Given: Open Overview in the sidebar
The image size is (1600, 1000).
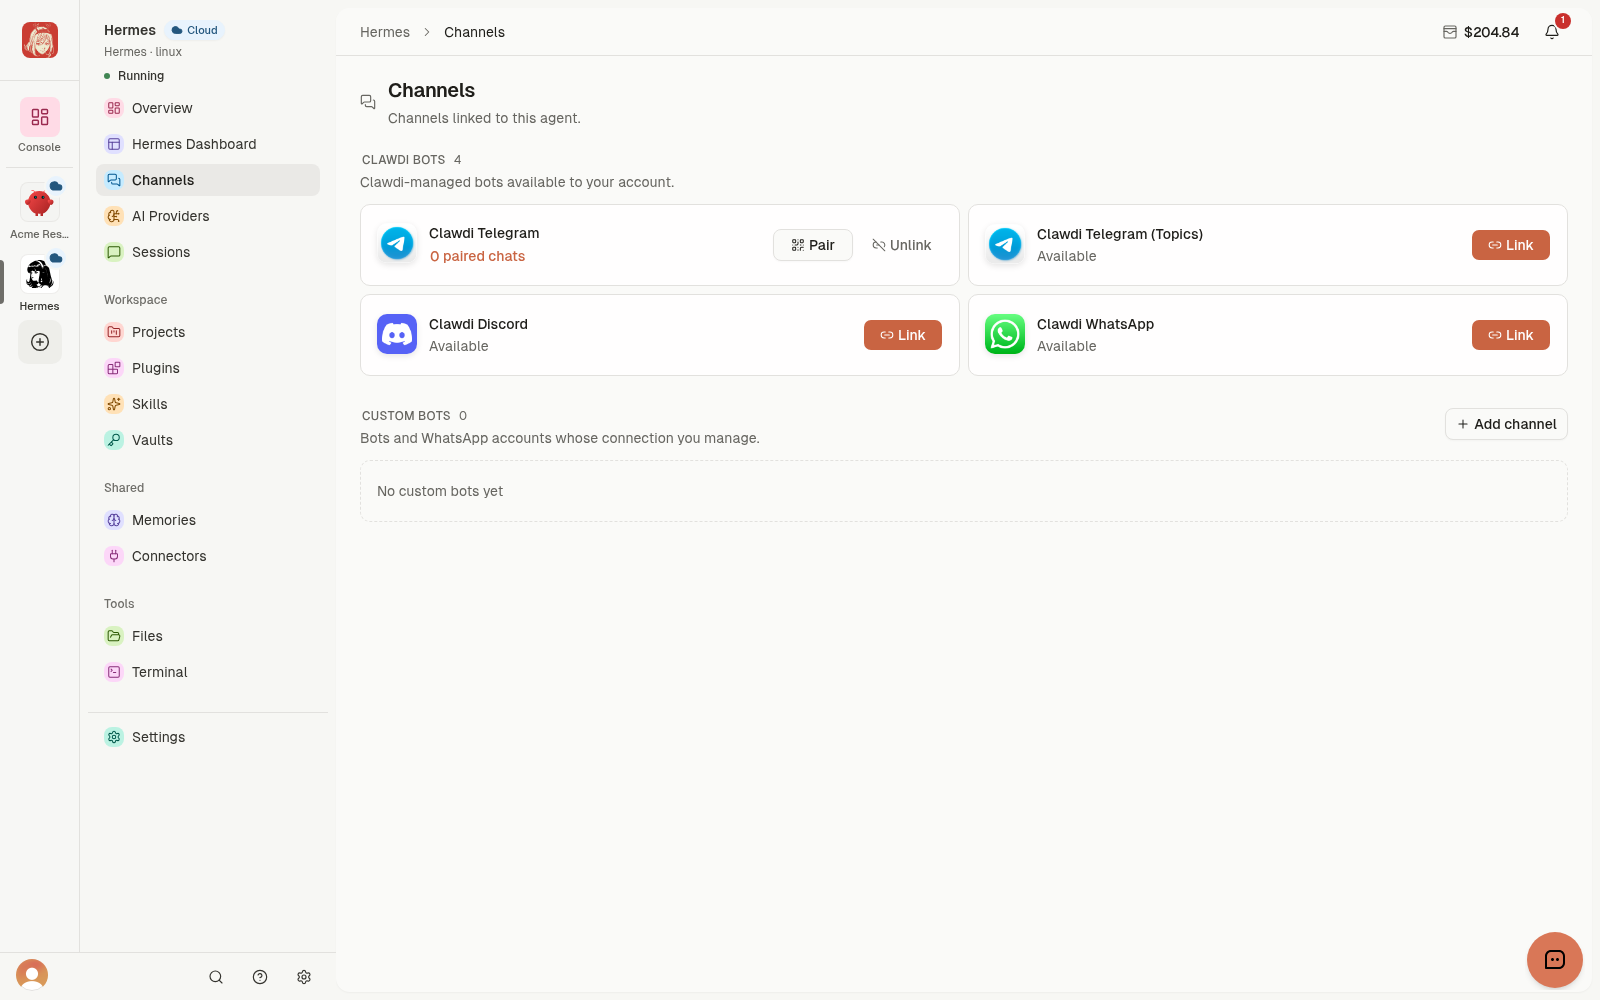Looking at the screenshot, I should (x=208, y=108).
